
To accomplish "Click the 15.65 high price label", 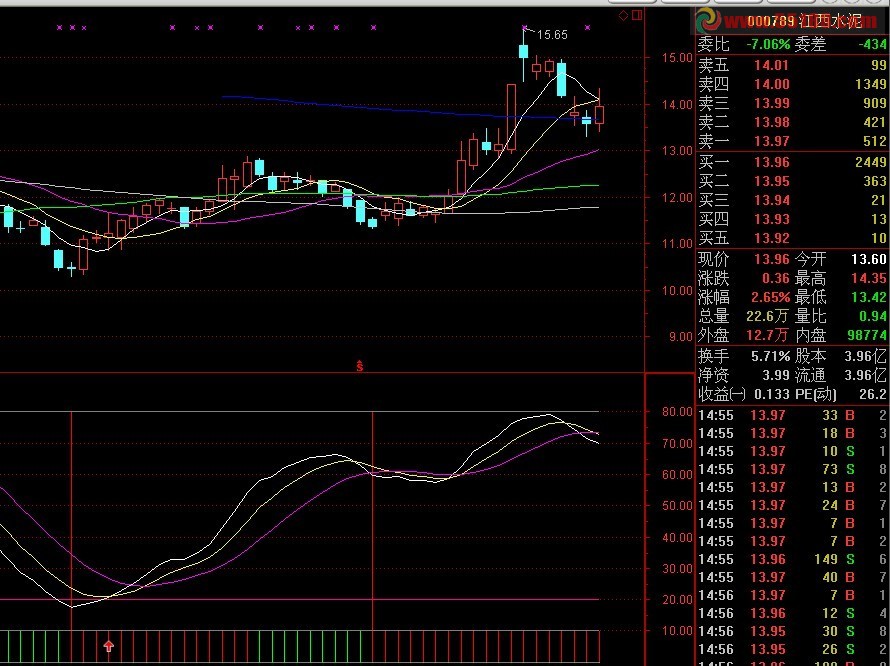I will pos(552,35).
